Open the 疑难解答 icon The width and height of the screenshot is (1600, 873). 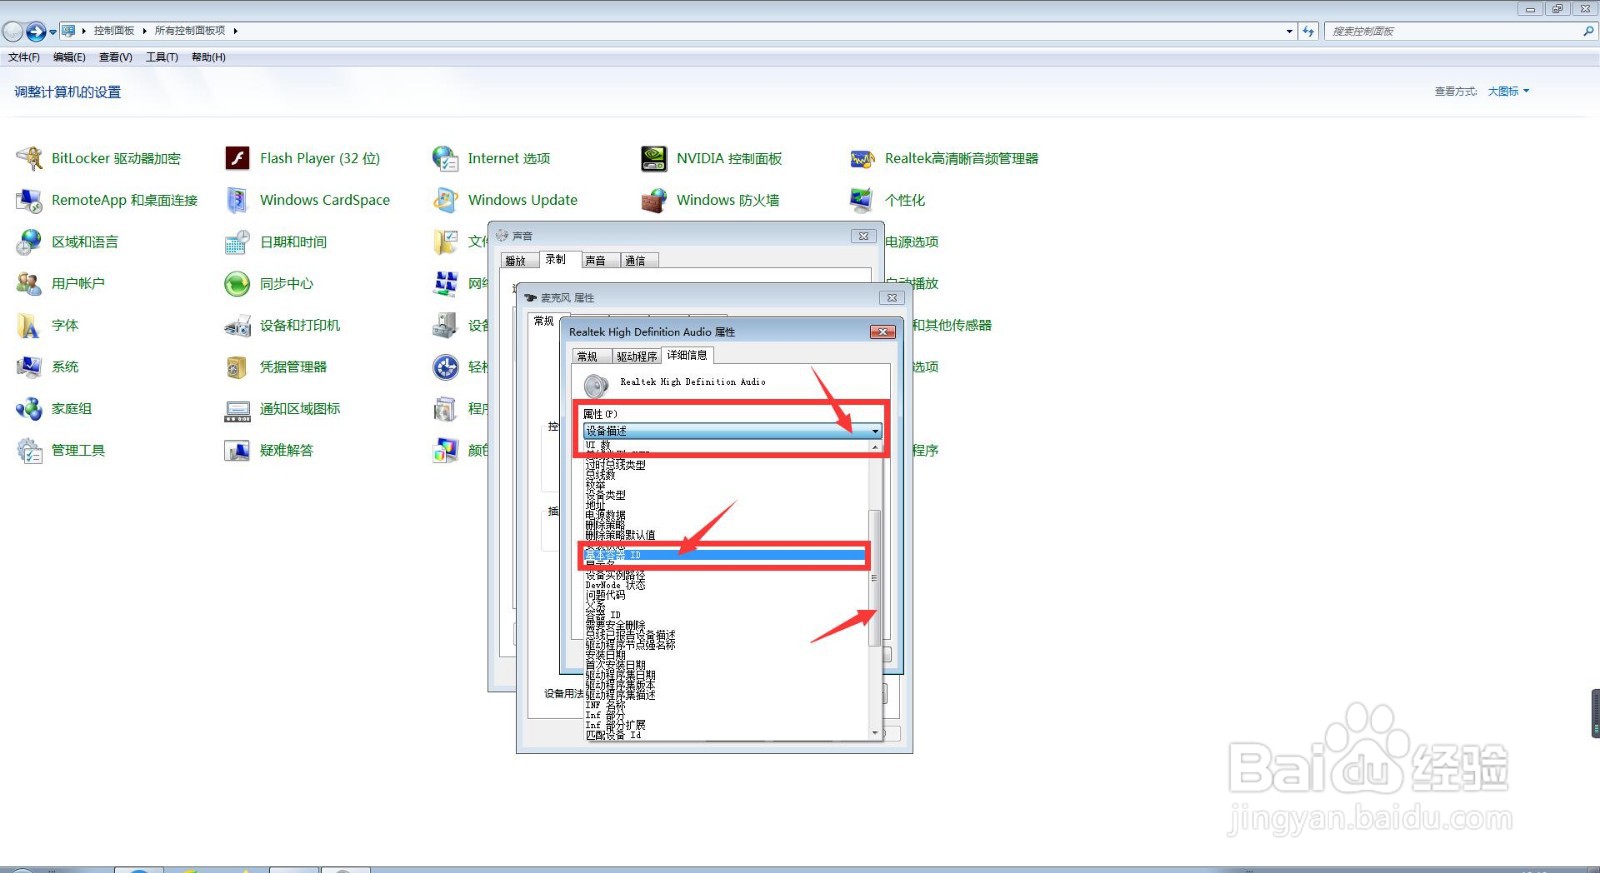(237, 451)
